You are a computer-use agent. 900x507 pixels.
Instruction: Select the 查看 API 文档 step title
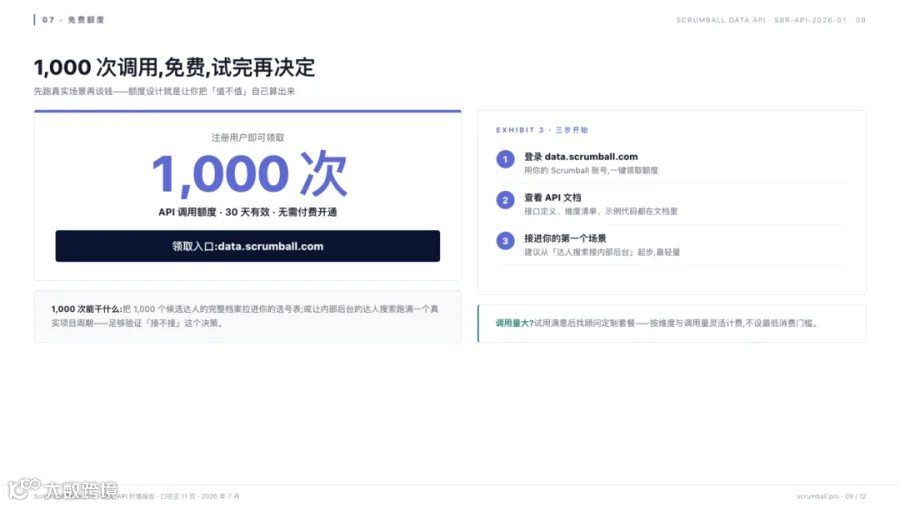coord(552,198)
